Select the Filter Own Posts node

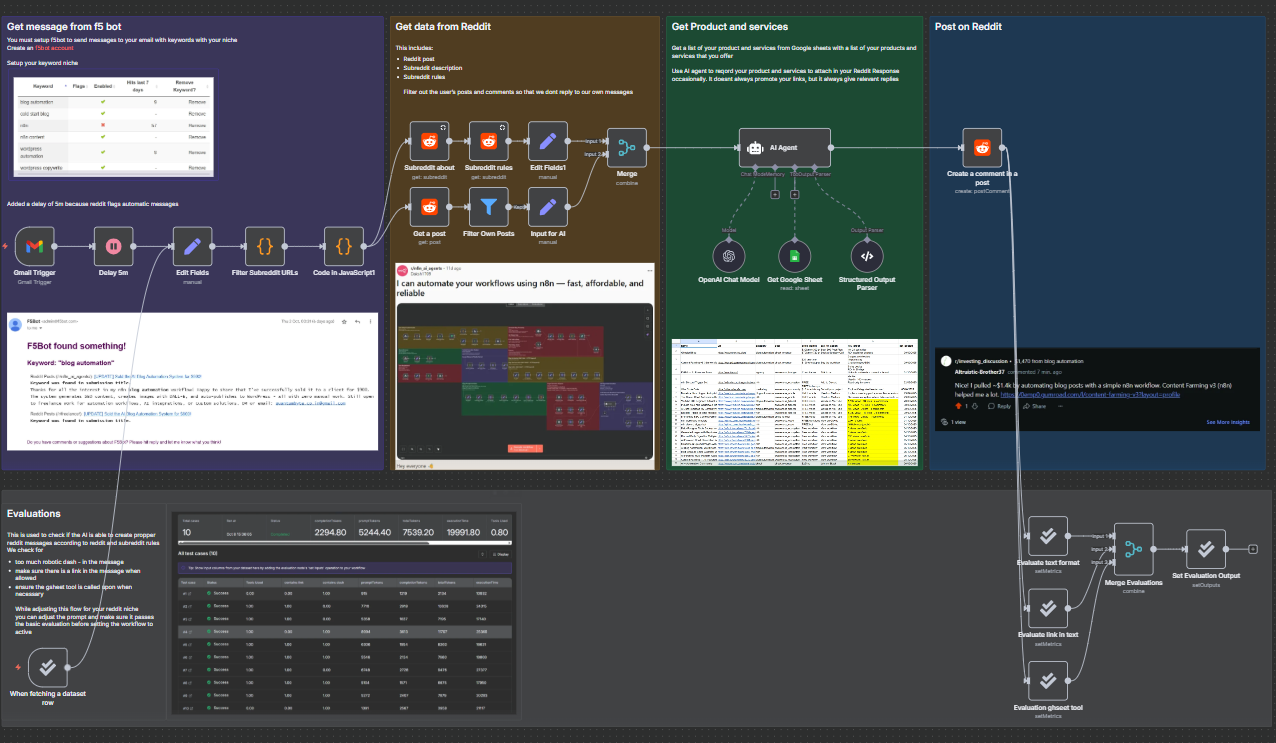click(489, 208)
